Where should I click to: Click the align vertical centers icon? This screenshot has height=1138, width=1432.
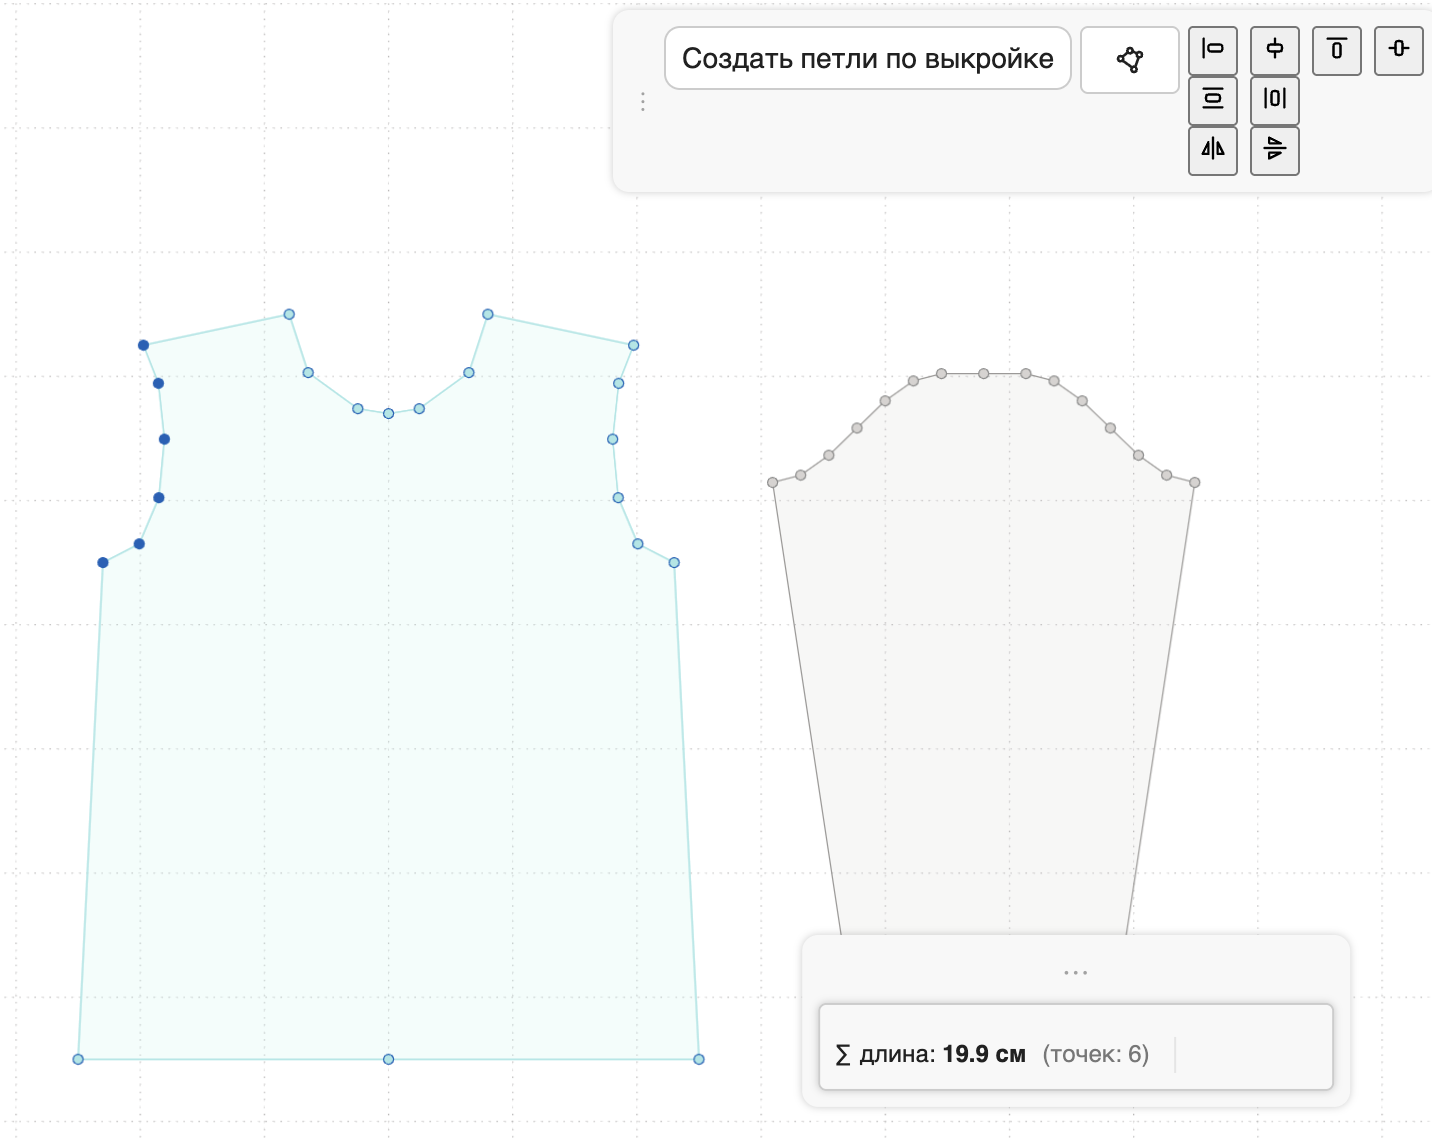click(x=1399, y=50)
